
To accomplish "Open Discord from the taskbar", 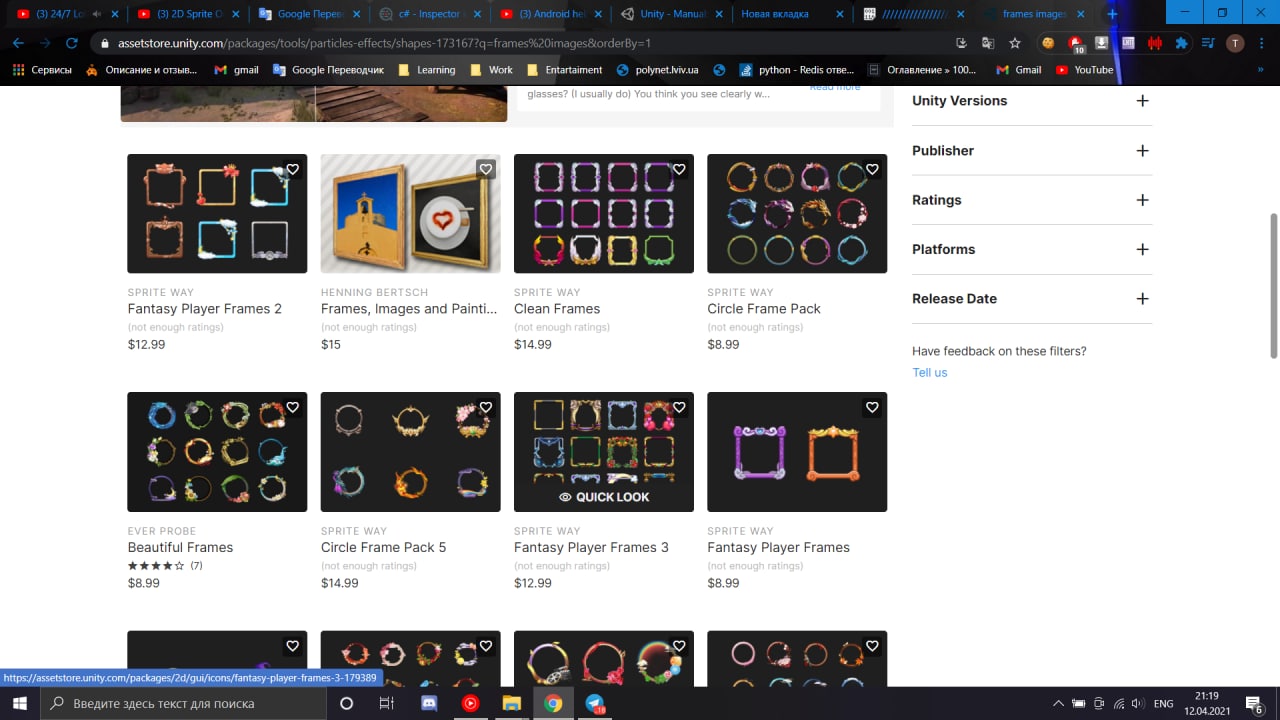I will coord(429,703).
